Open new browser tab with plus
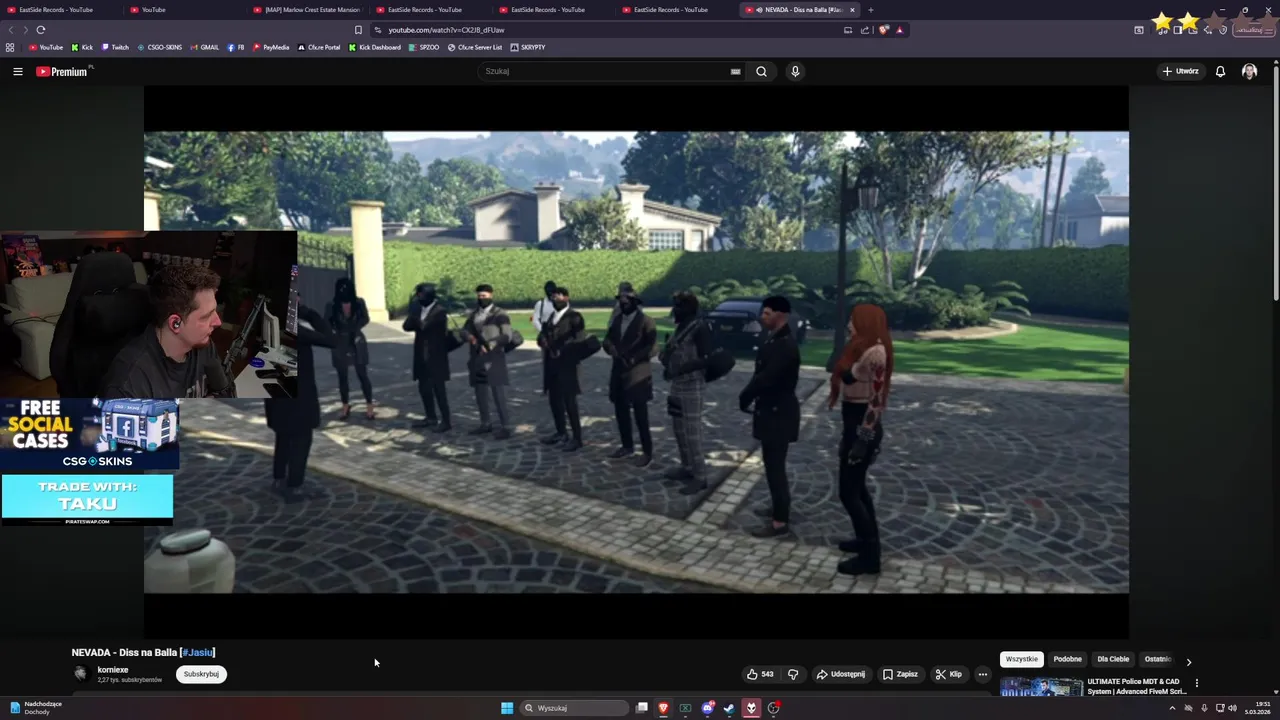The height and width of the screenshot is (720, 1280). 870,10
